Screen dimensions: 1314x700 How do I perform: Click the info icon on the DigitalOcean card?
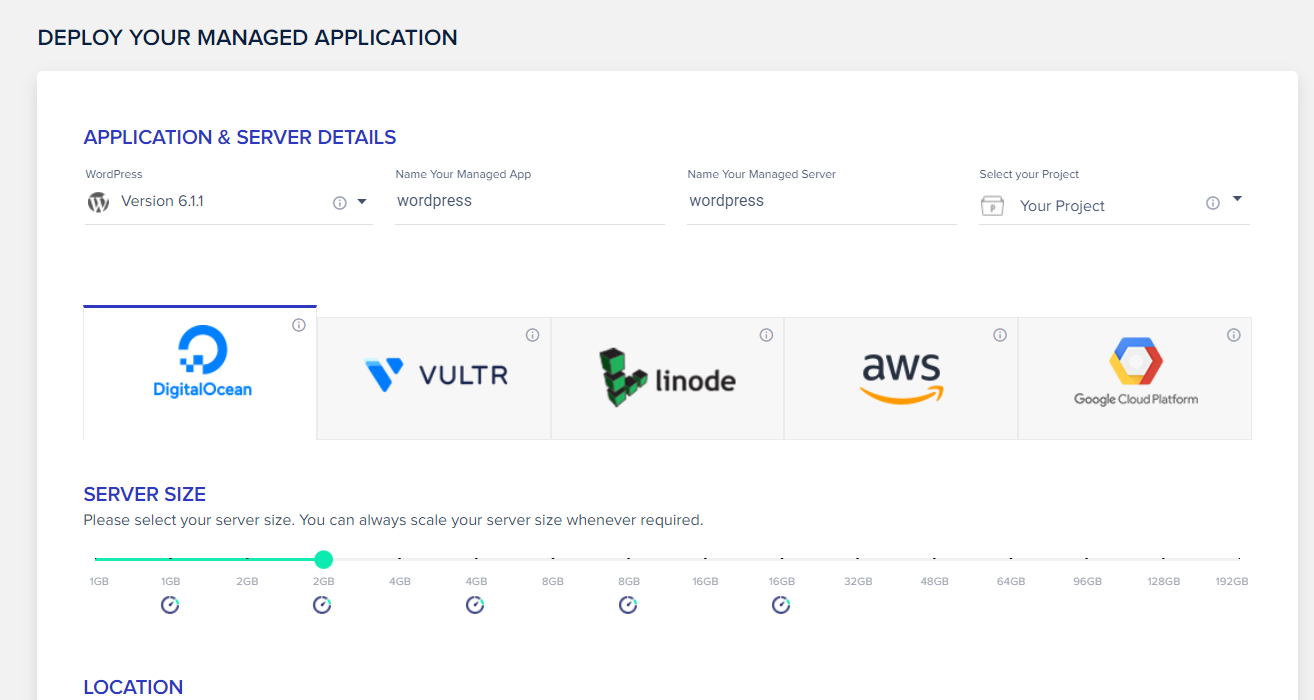(x=299, y=325)
